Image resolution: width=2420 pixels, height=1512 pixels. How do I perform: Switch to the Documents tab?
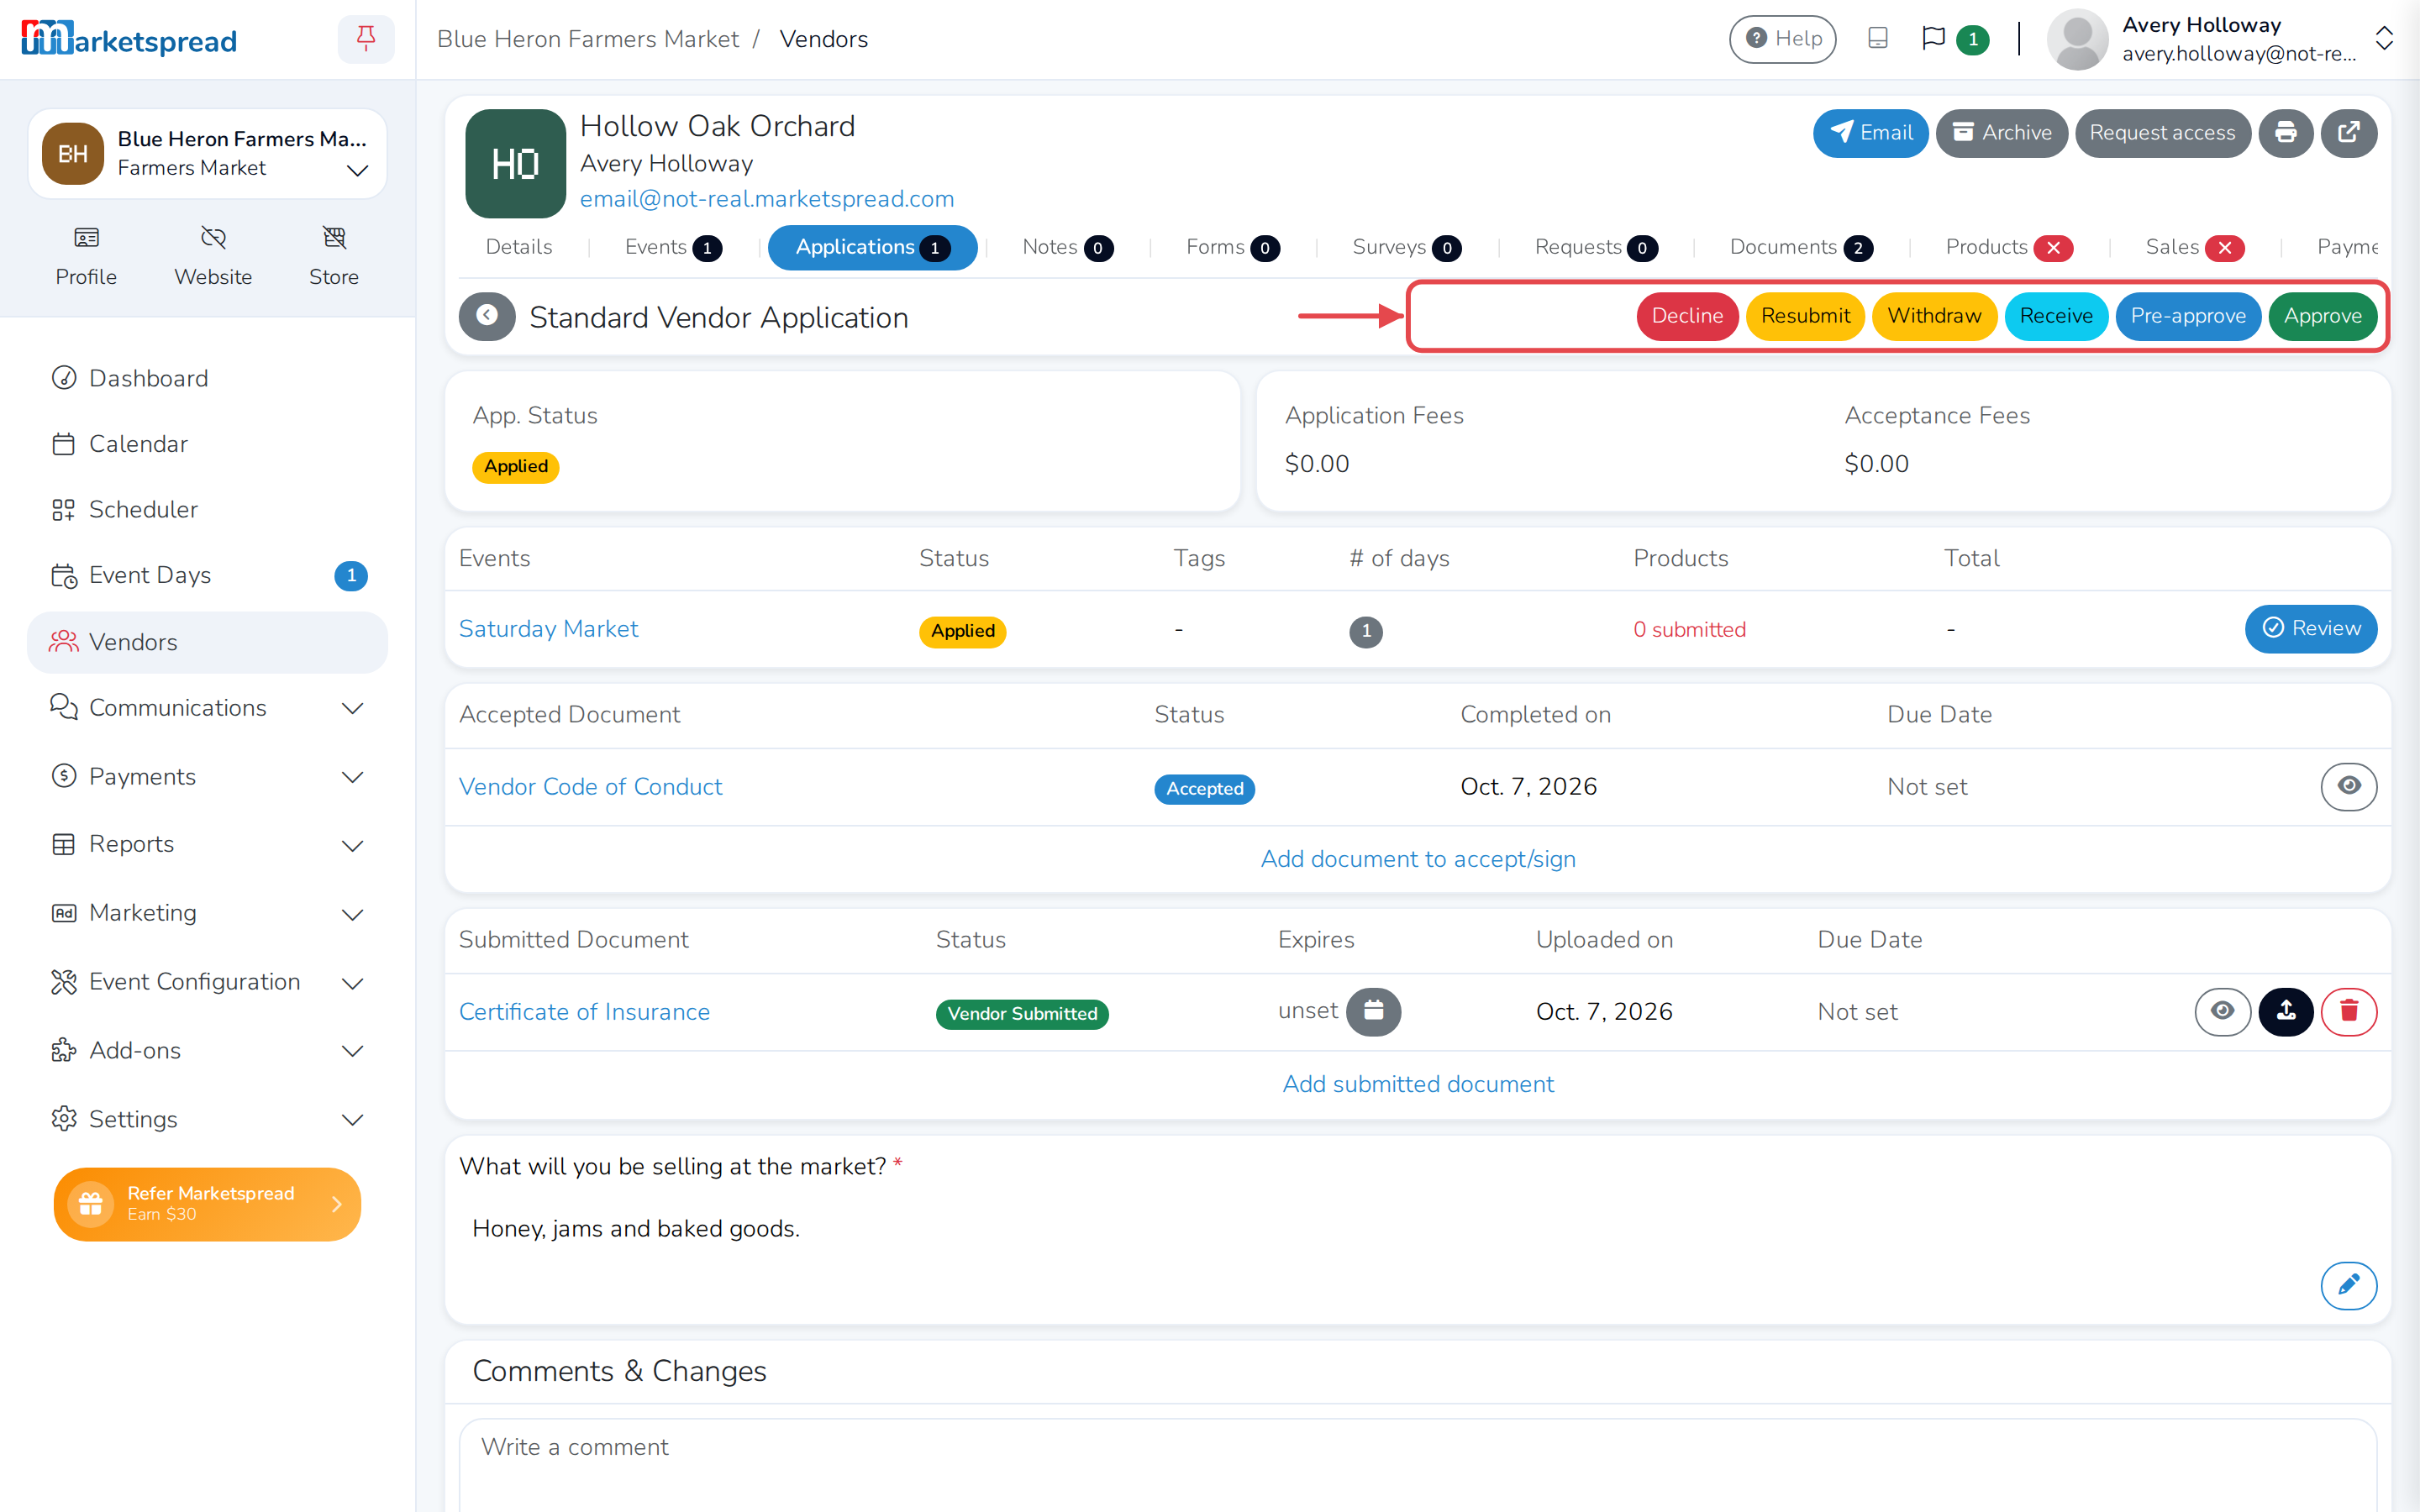coord(1801,247)
